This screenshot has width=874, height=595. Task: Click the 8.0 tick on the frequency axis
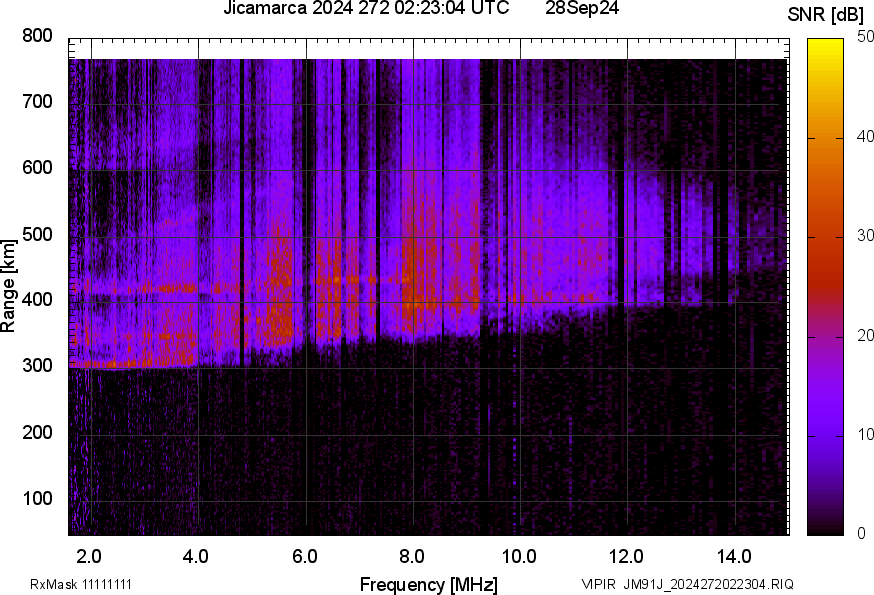412,555
